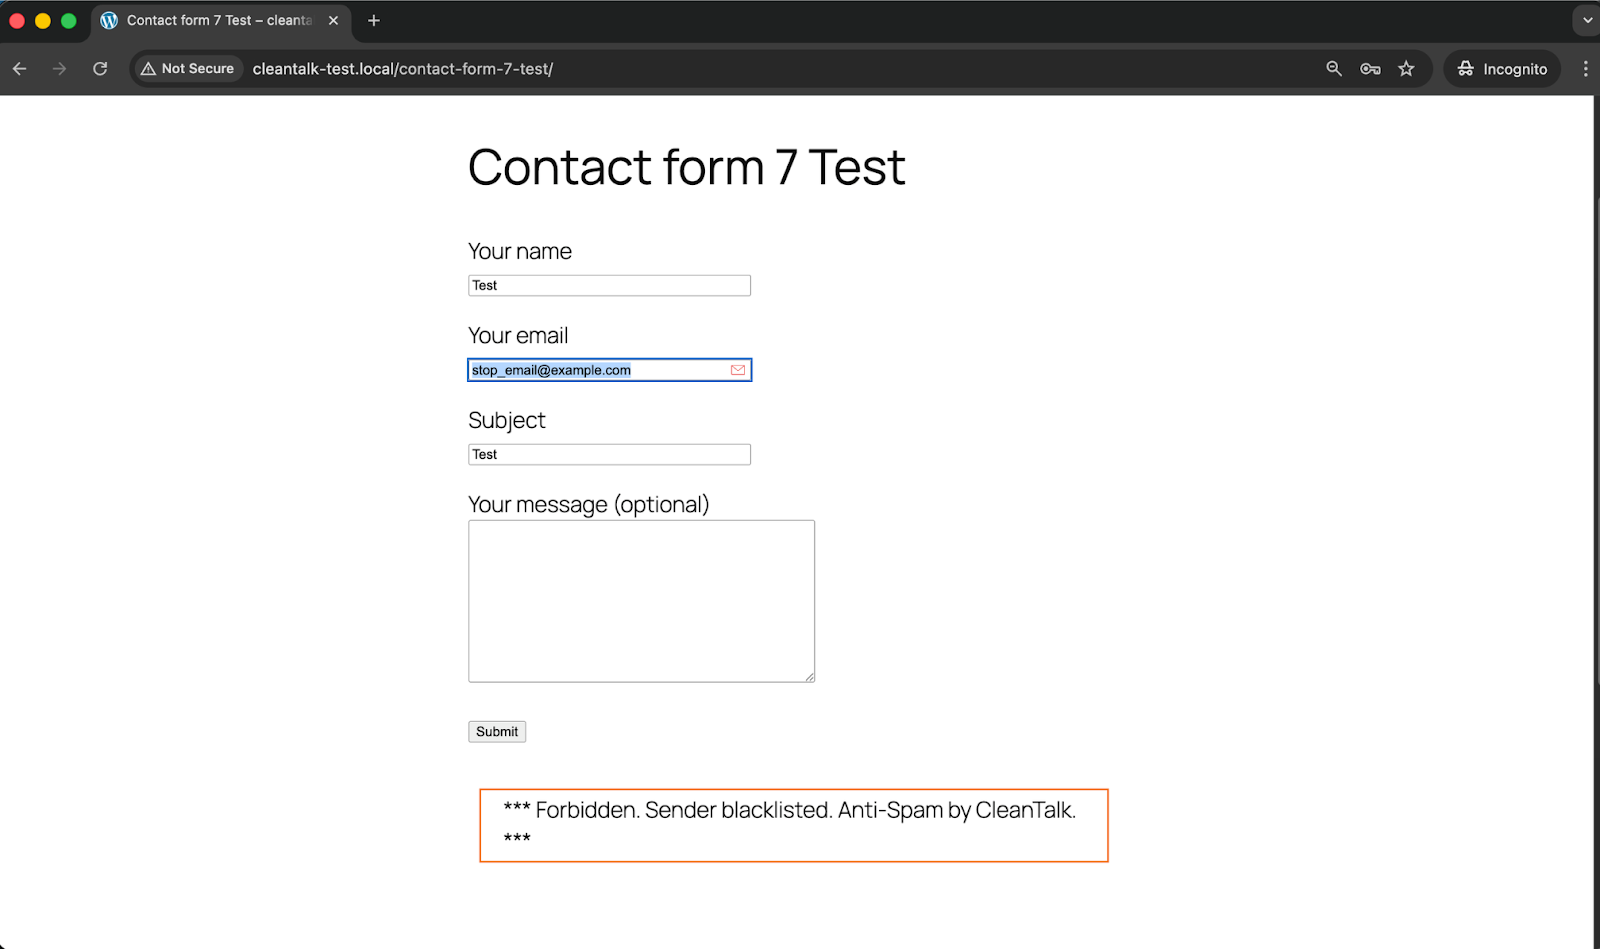Reload the current page
Screen dimensions: 1600x949
click(100, 69)
